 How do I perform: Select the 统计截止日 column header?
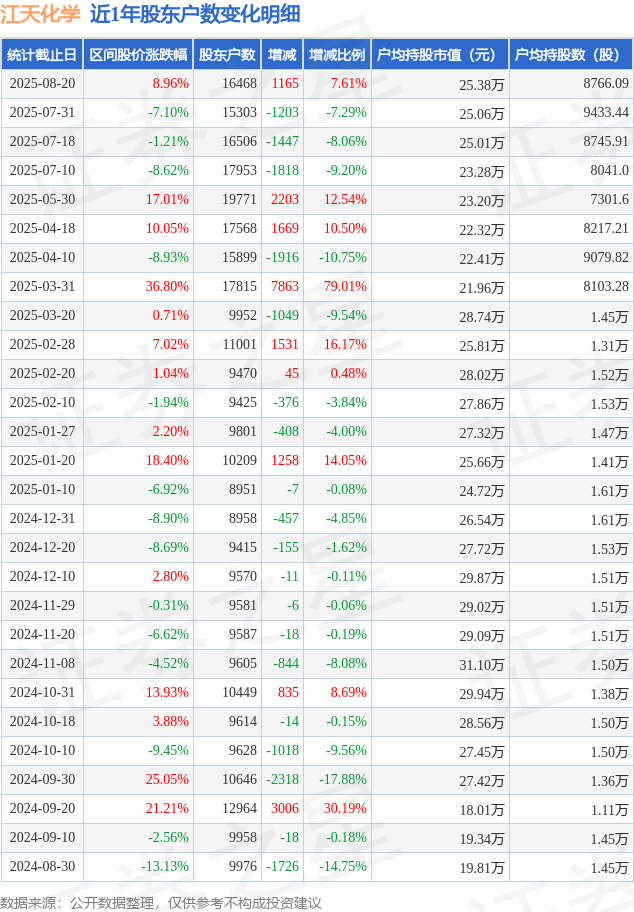point(42,55)
